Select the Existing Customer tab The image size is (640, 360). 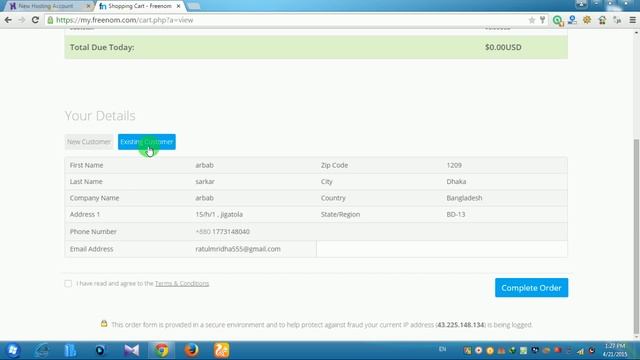tap(147, 142)
